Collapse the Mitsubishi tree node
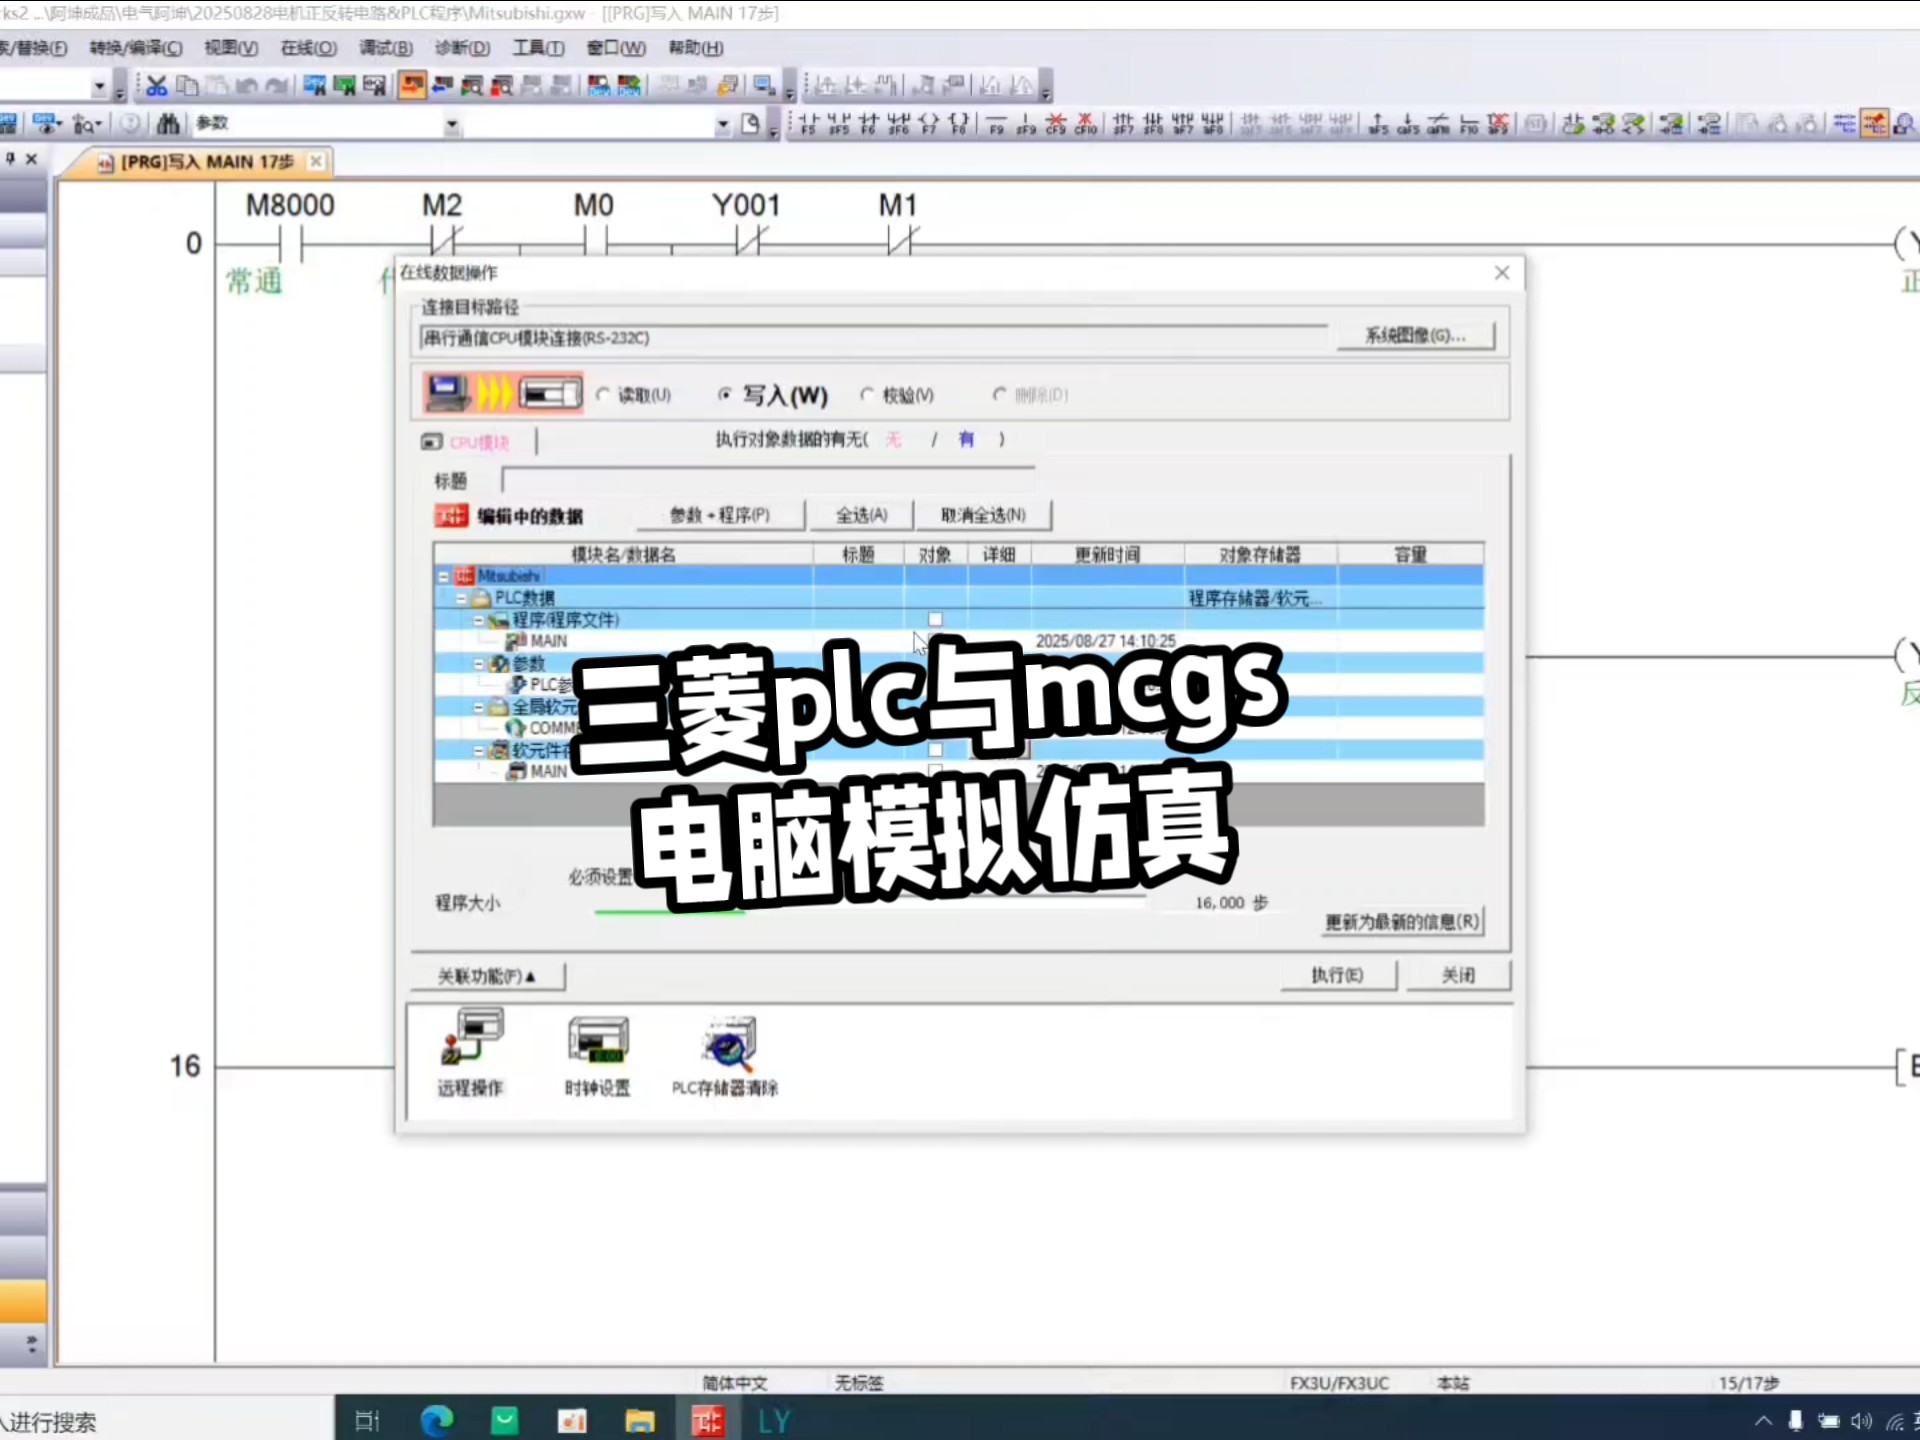This screenshot has height=1440, width=1920. pos(443,575)
